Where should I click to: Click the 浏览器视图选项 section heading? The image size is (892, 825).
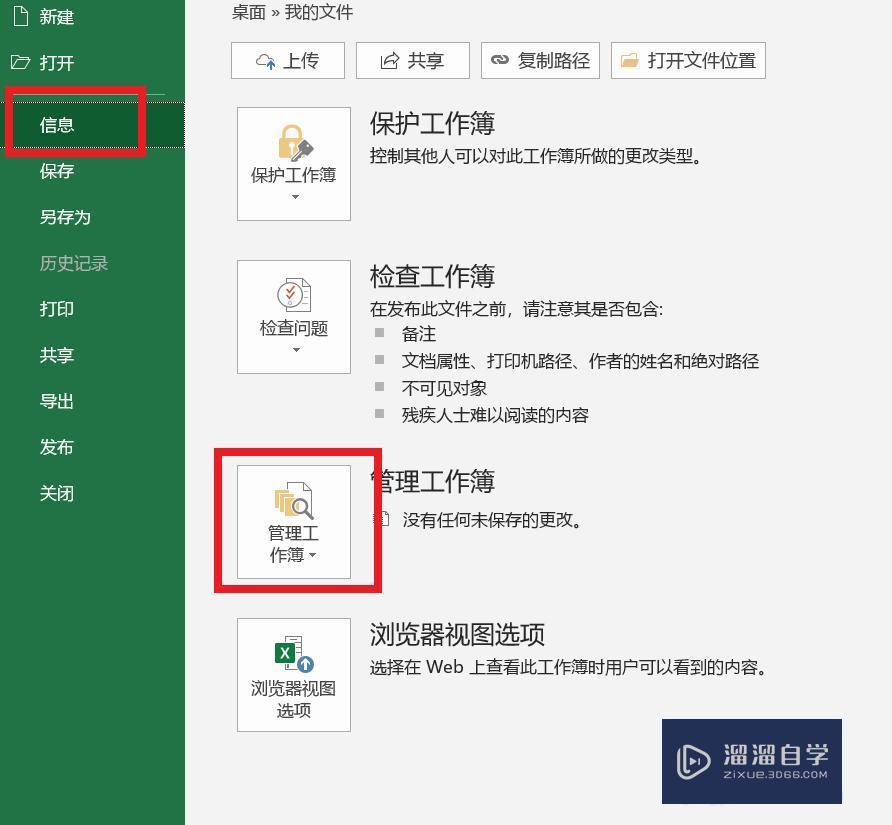point(457,634)
